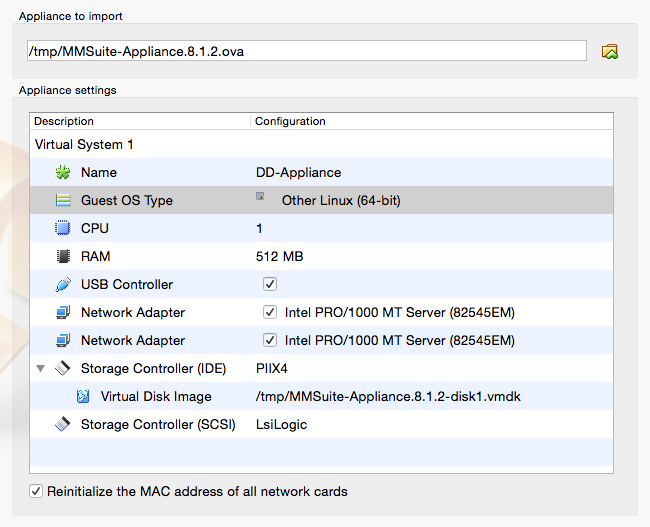Uncheck the USB Controller checkbox

[270, 285]
